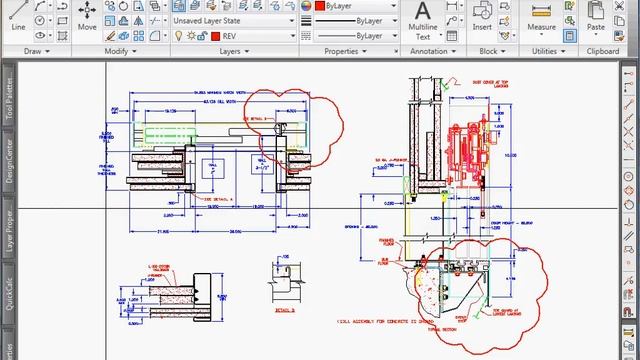Select the Rotate tool
Screen dimensions: 640x360
pos(124,6)
